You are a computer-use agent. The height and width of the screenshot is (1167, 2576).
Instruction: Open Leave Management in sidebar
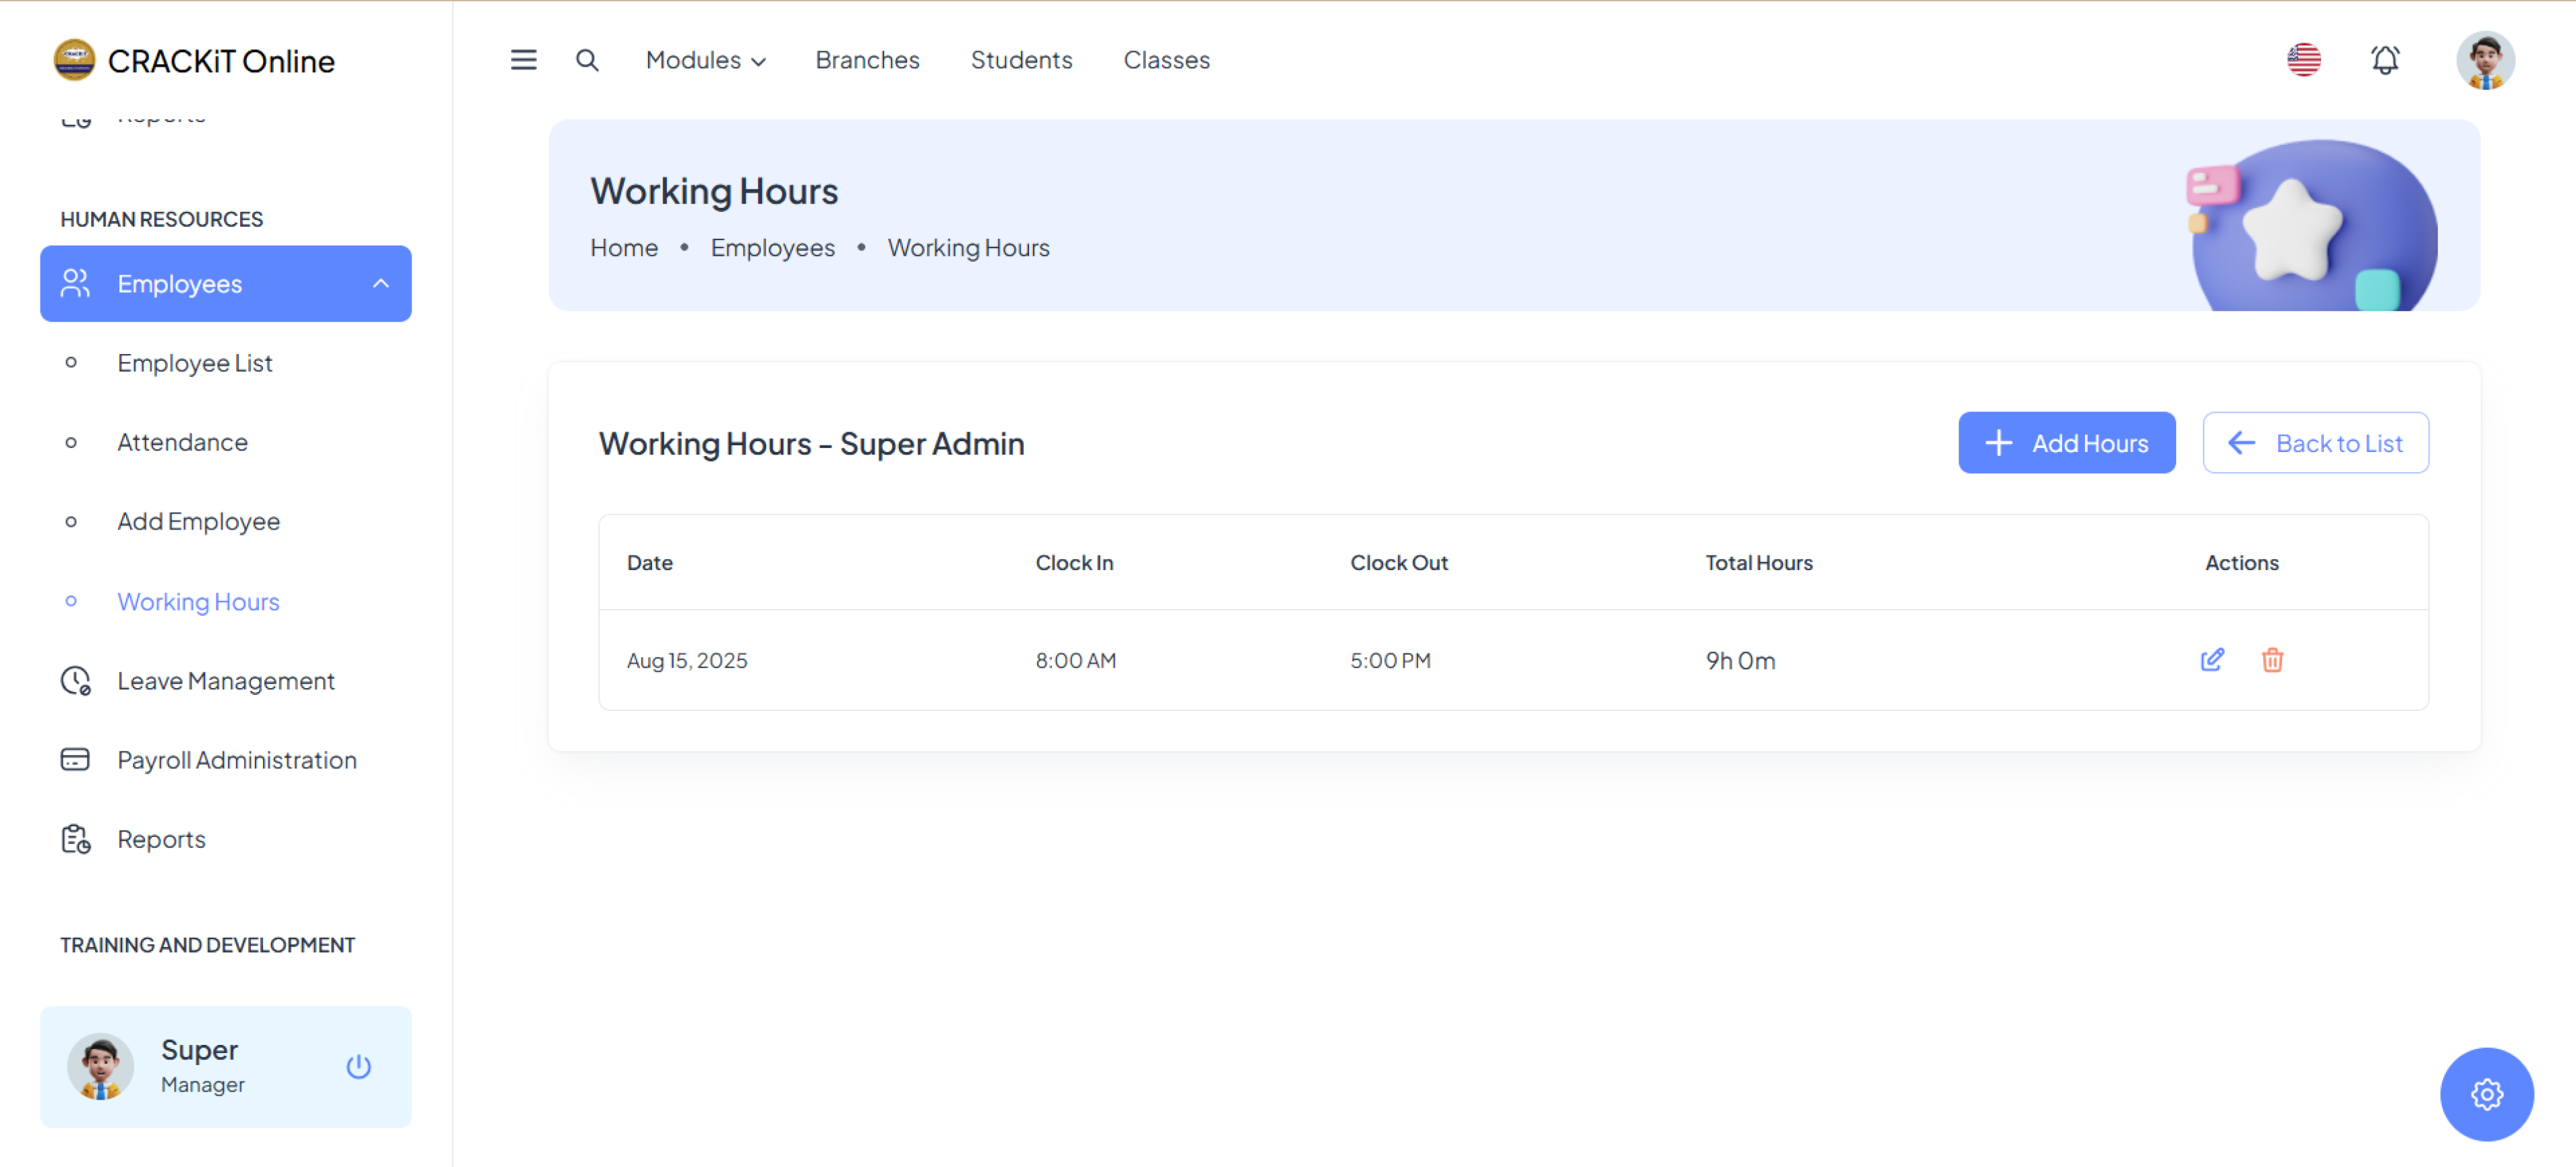(226, 681)
